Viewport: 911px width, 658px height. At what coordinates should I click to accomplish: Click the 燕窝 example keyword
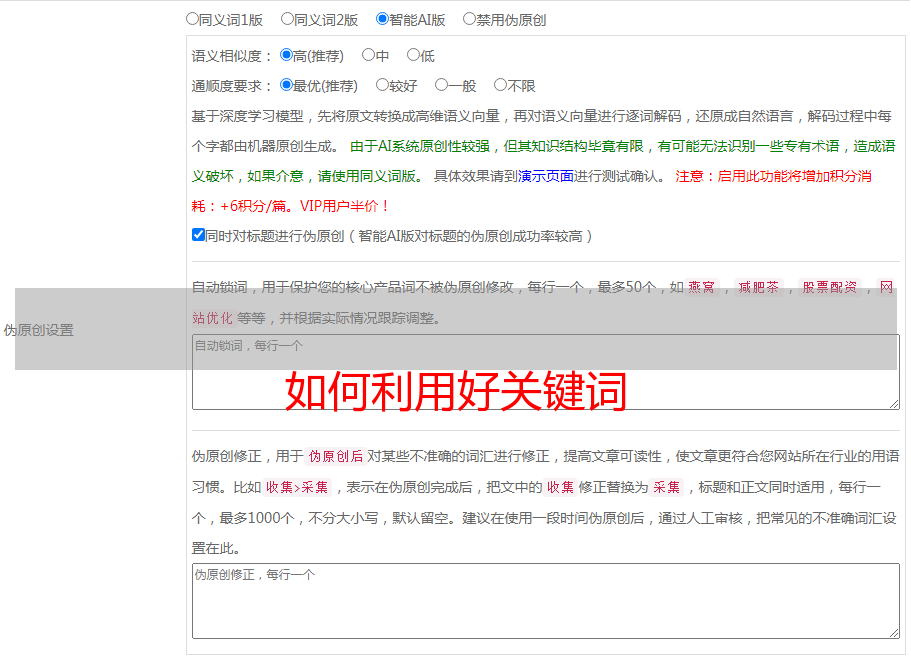(x=701, y=287)
